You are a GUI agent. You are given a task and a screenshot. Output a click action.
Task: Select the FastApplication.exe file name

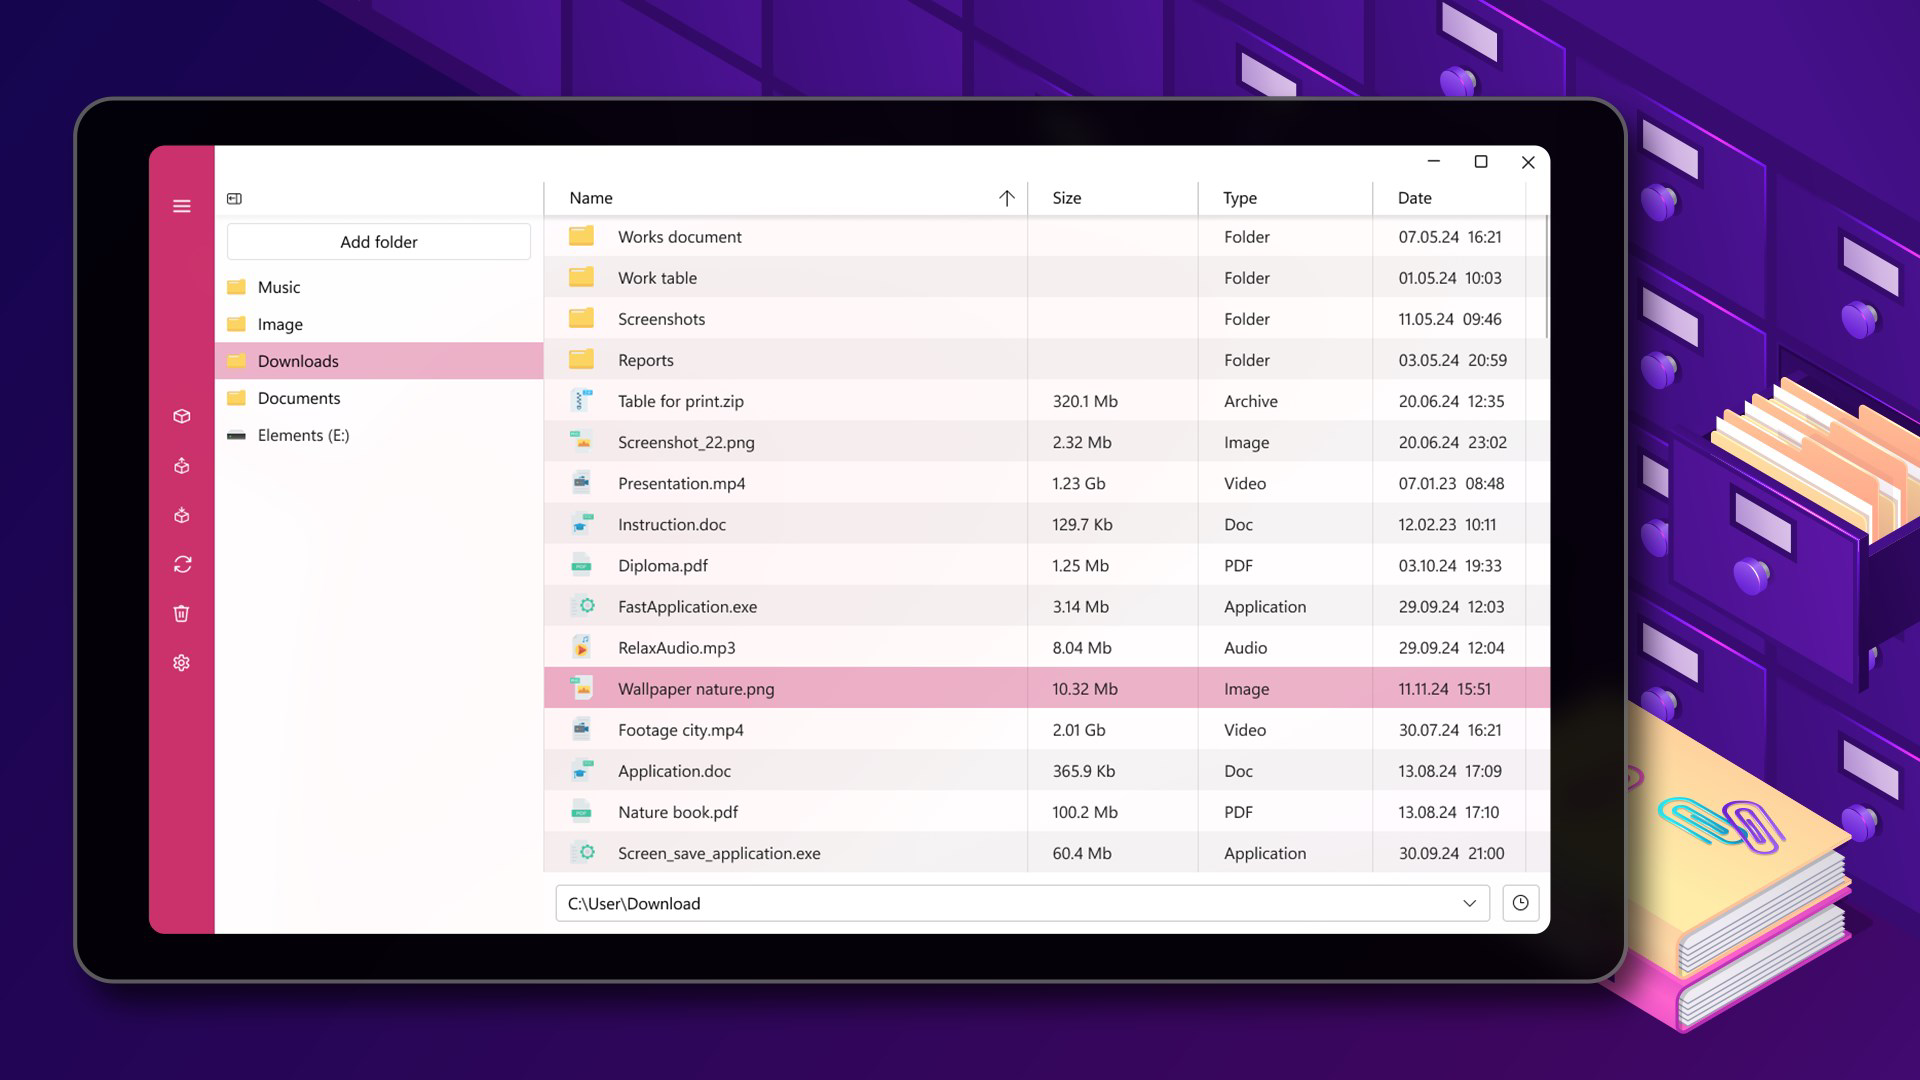pyautogui.click(x=687, y=607)
